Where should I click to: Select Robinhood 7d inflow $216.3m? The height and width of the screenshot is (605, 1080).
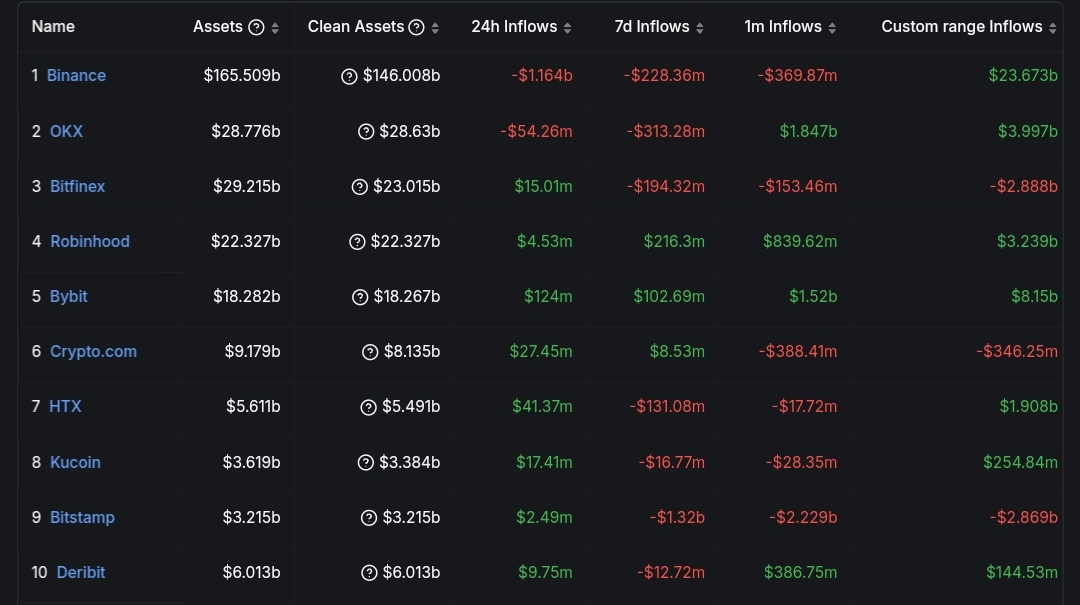674,241
